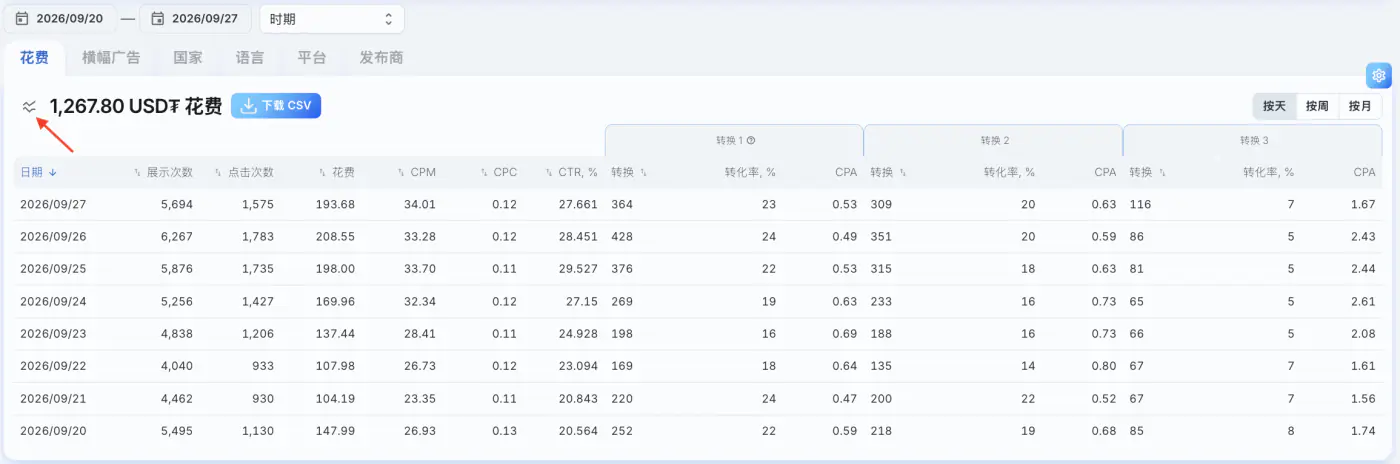The image size is (1400, 464).
Task: Click conversion 1 value 428
Action: (x=622, y=237)
